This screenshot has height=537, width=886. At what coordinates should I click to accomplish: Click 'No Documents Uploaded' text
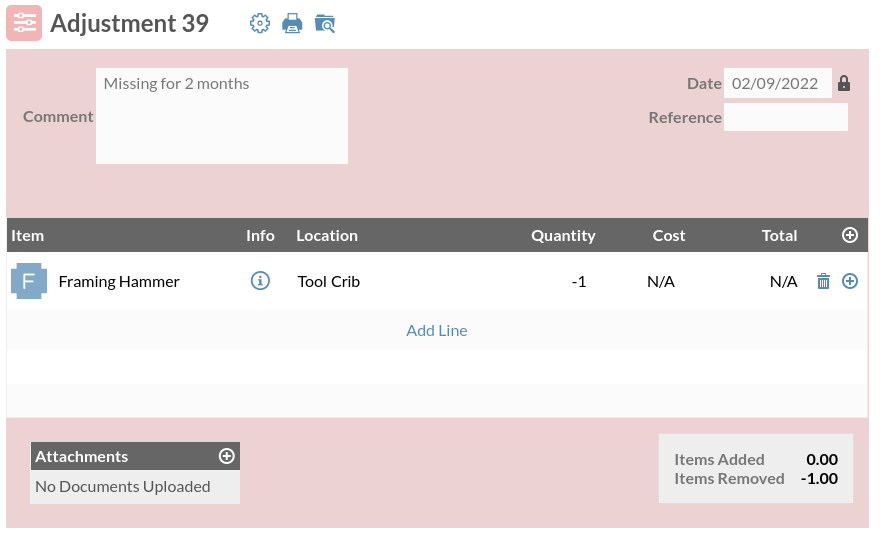click(123, 487)
